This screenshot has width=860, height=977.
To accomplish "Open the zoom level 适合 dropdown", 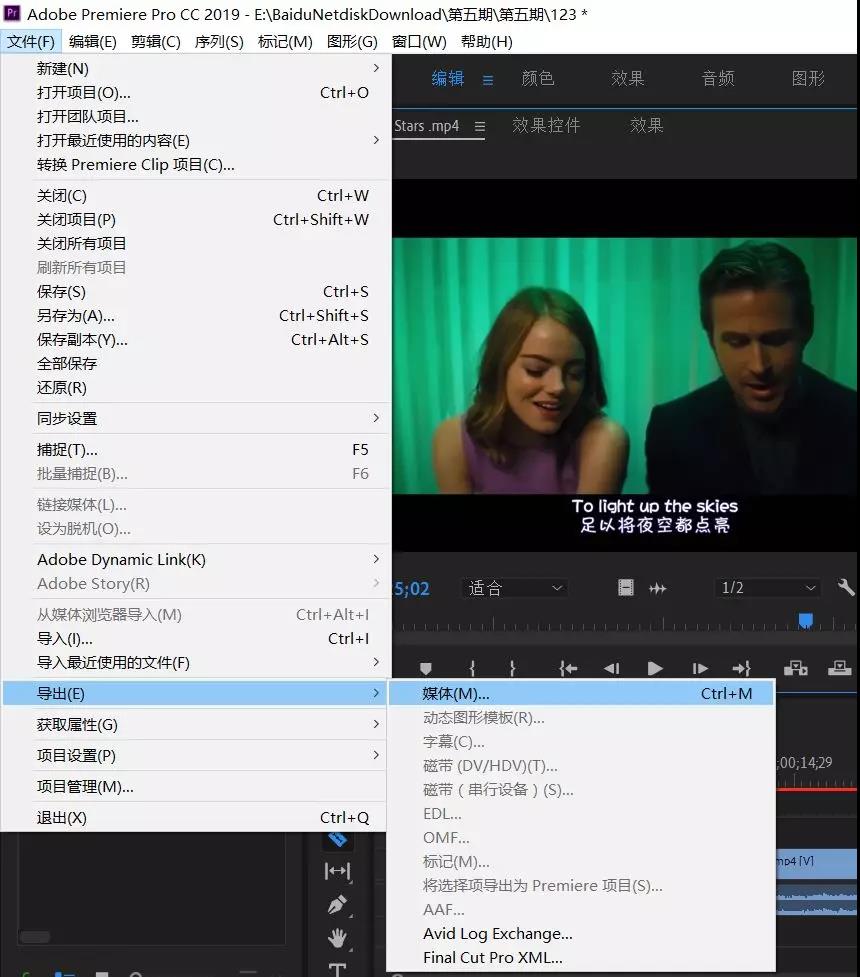I will [515, 588].
